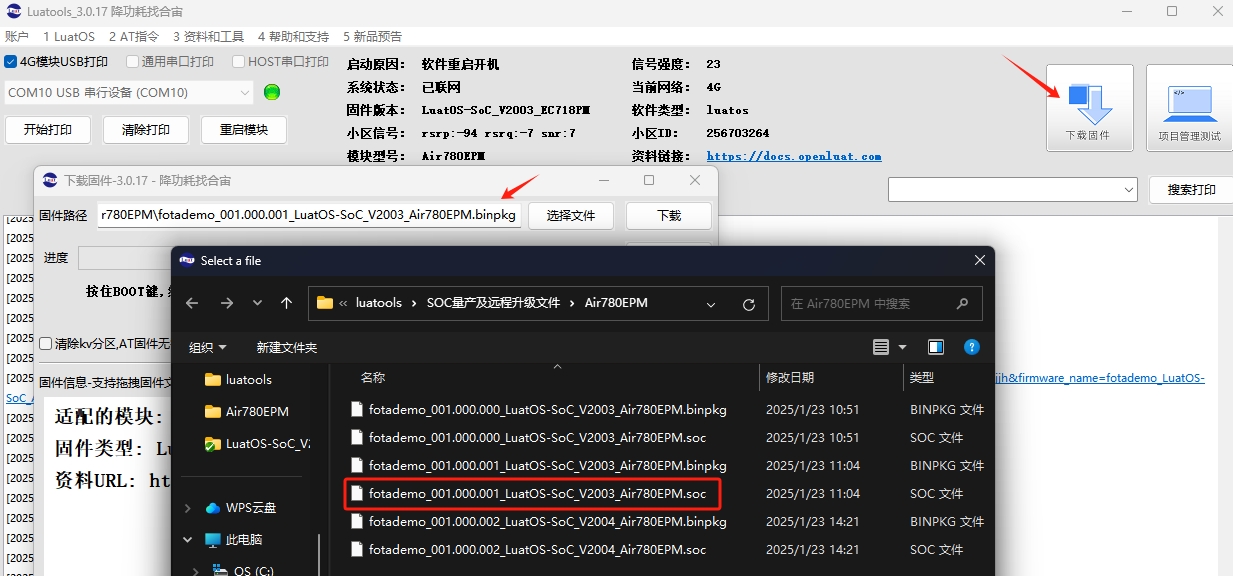Open 项目管理测试 project management icon
The width and height of the screenshot is (1233, 576).
1189,108
